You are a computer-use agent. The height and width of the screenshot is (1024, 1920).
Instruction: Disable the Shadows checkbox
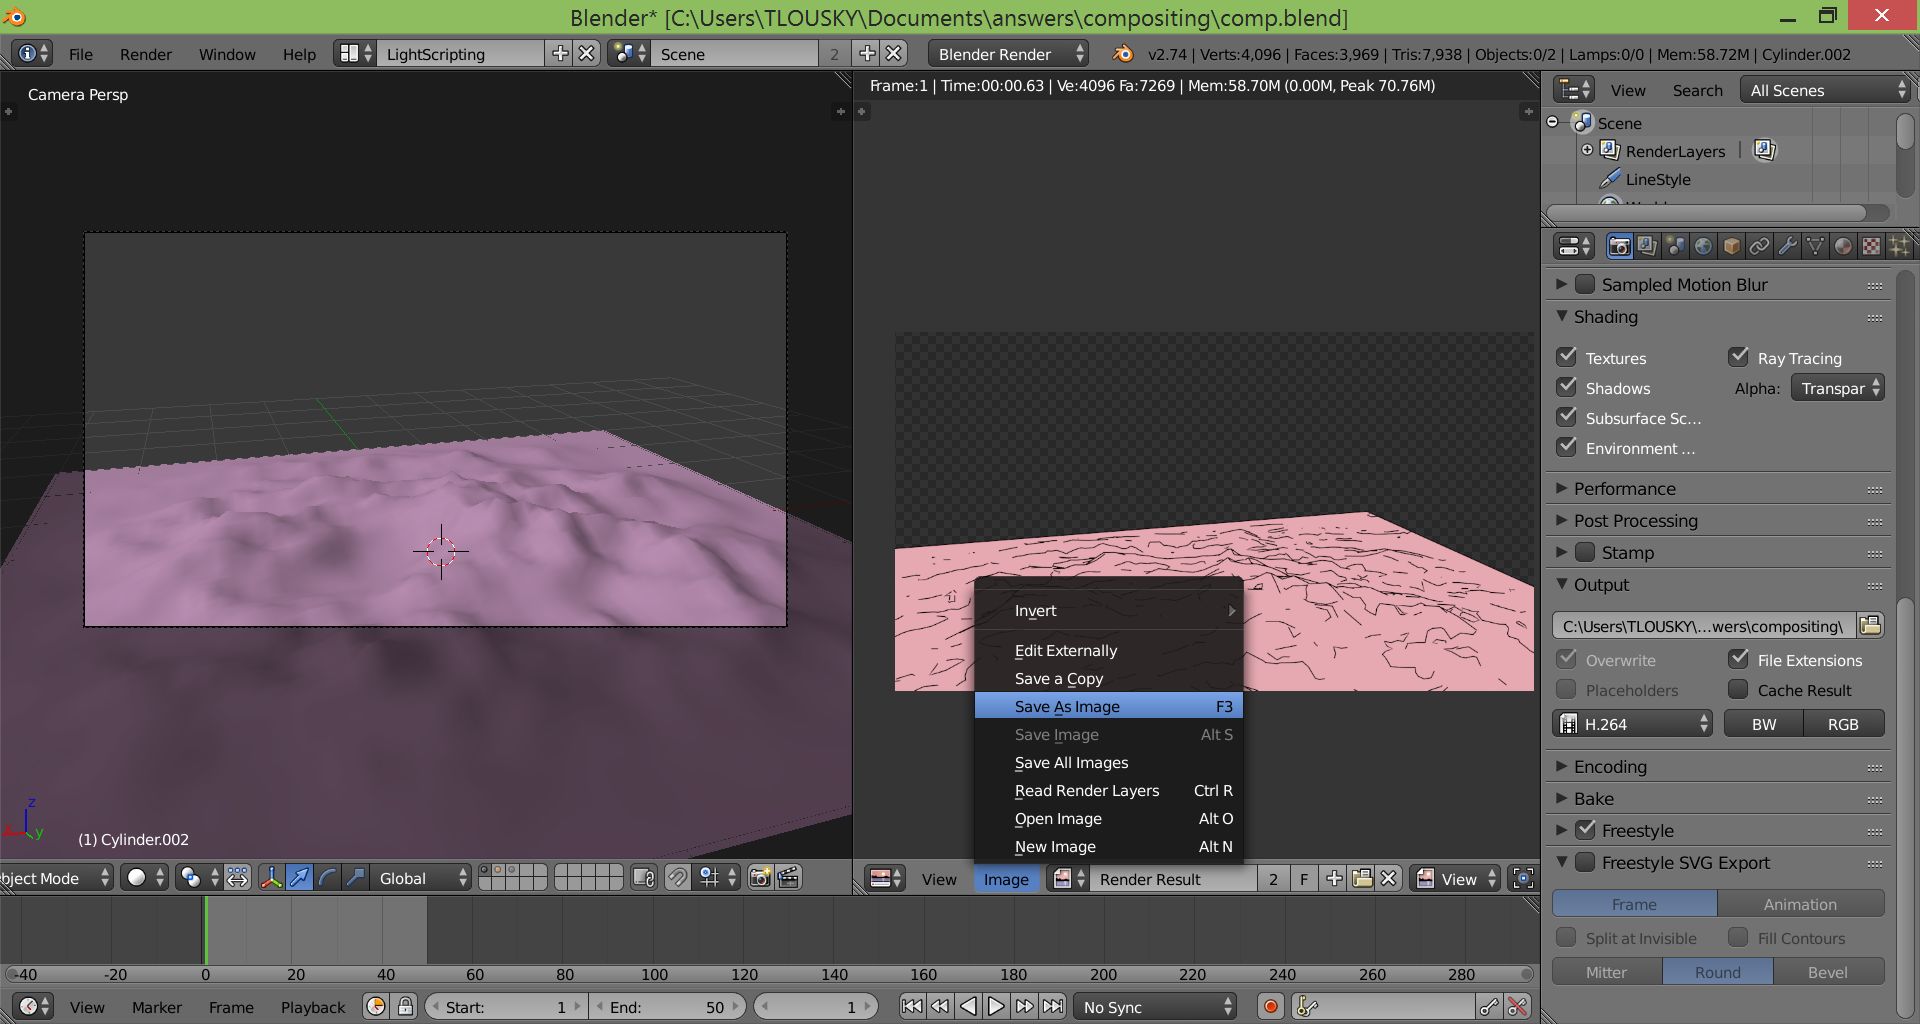pos(1567,387)
